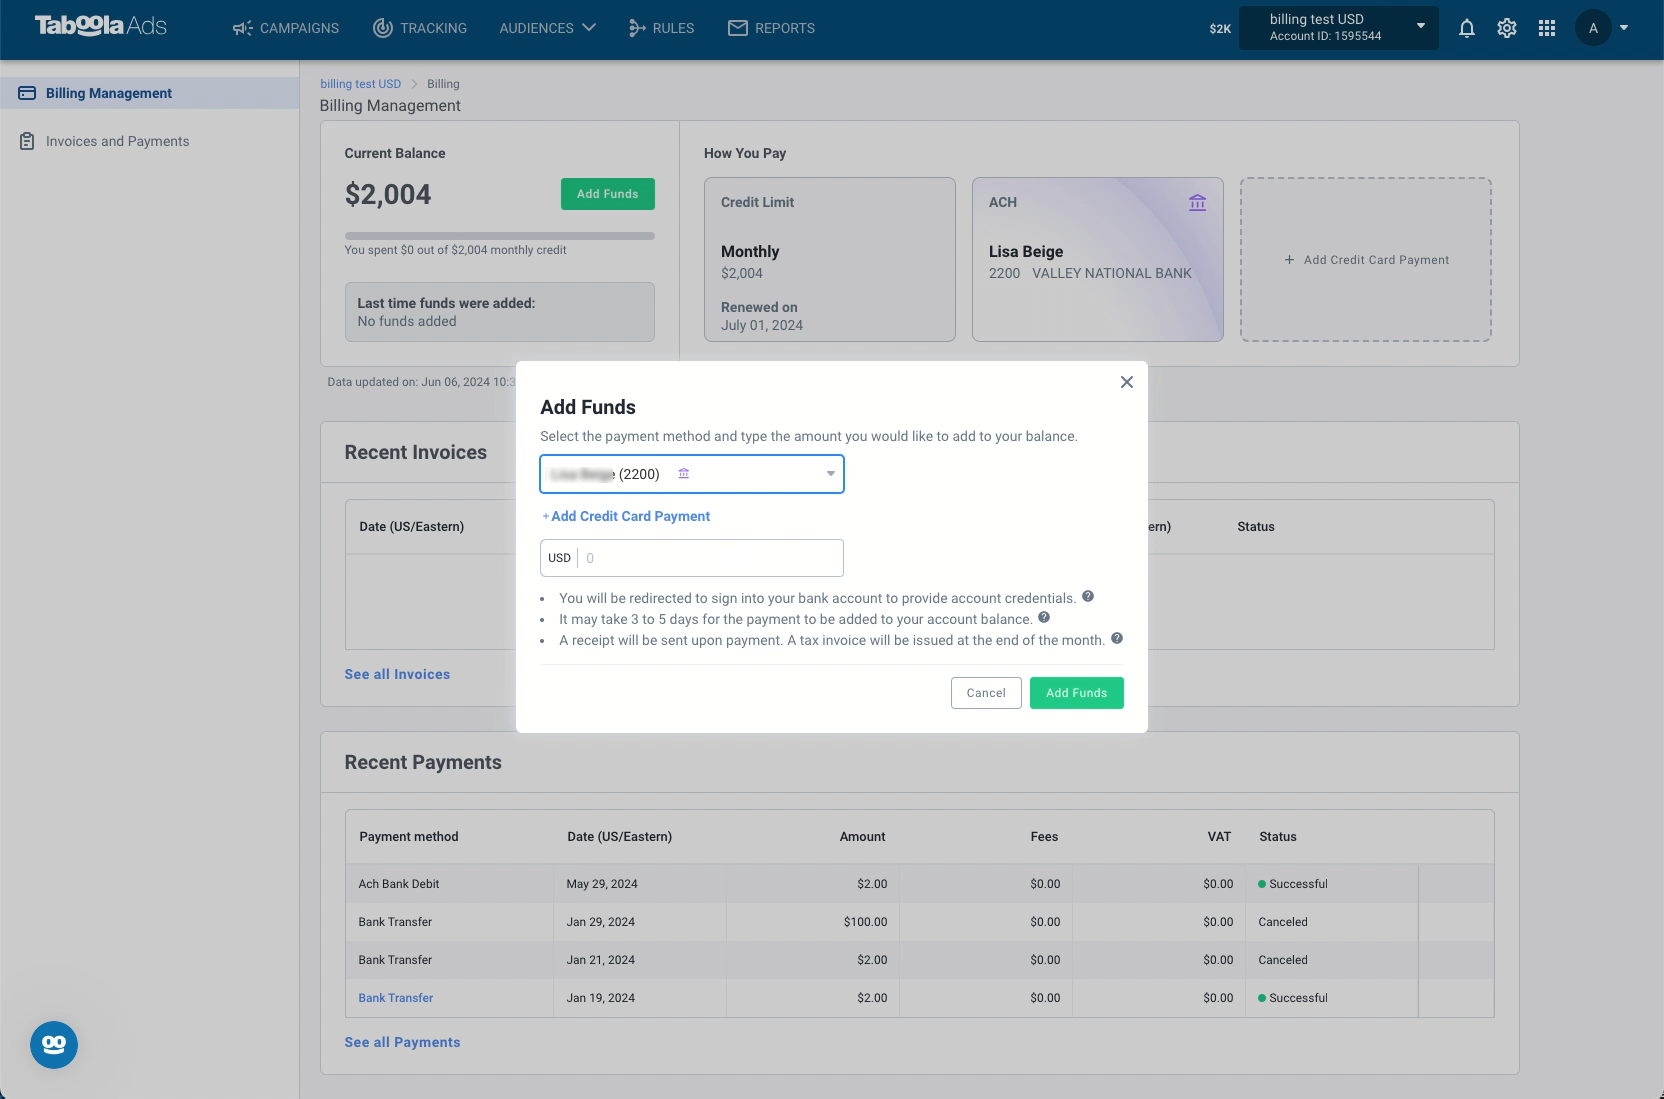
Task: Click the user avatar A
Action: 1593,28
